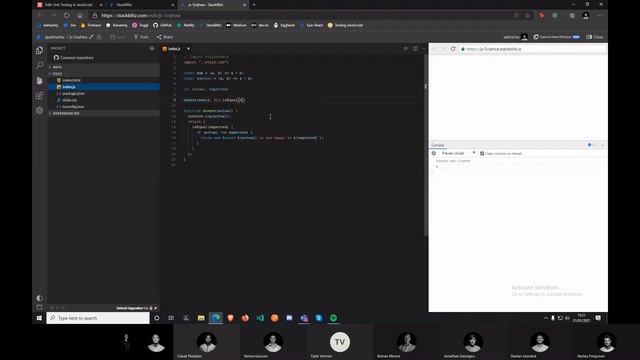Image resolution: width=640 pixels, height=360 pixels.
Task: Open the Explorer files icon in sidebar
Action: (40, 50)
